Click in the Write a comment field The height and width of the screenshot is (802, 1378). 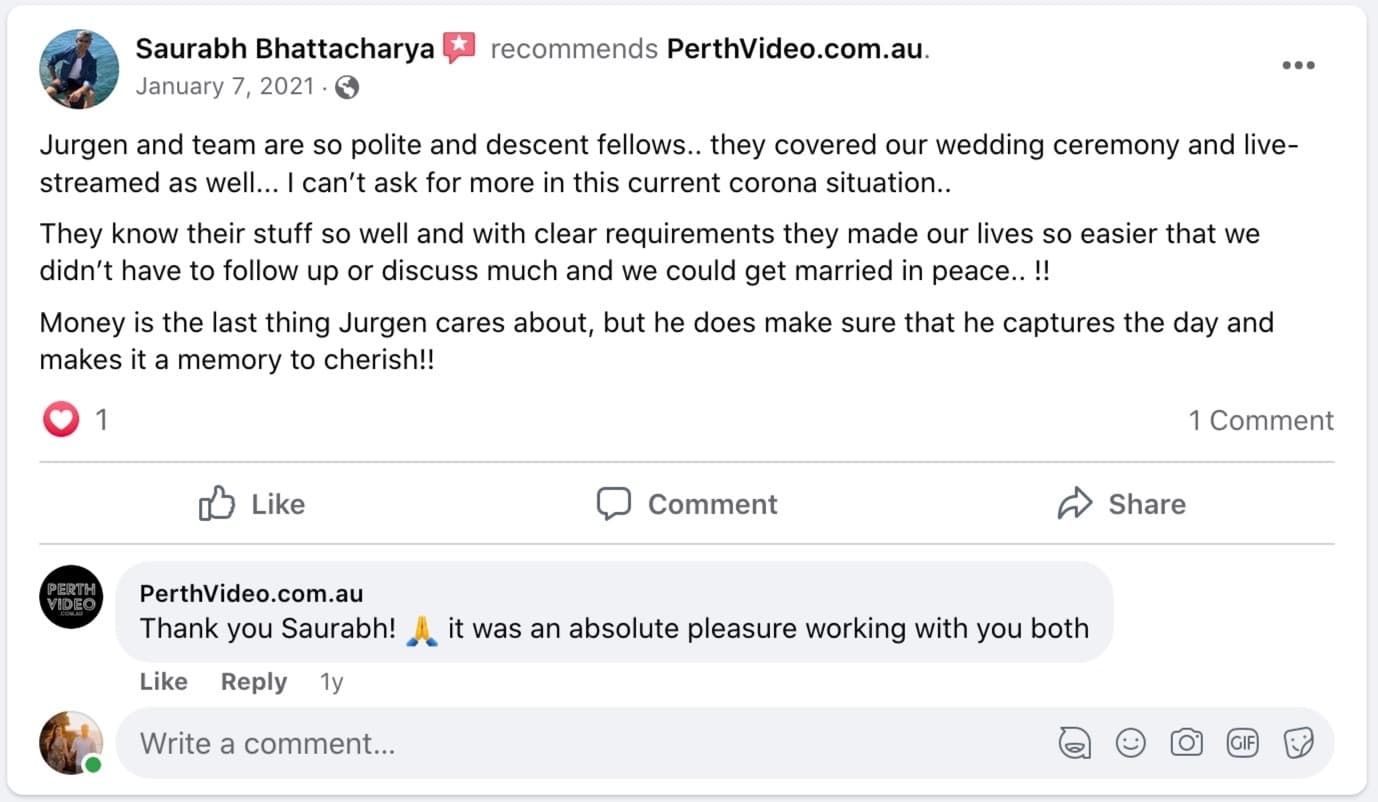(x=580, y=744)
